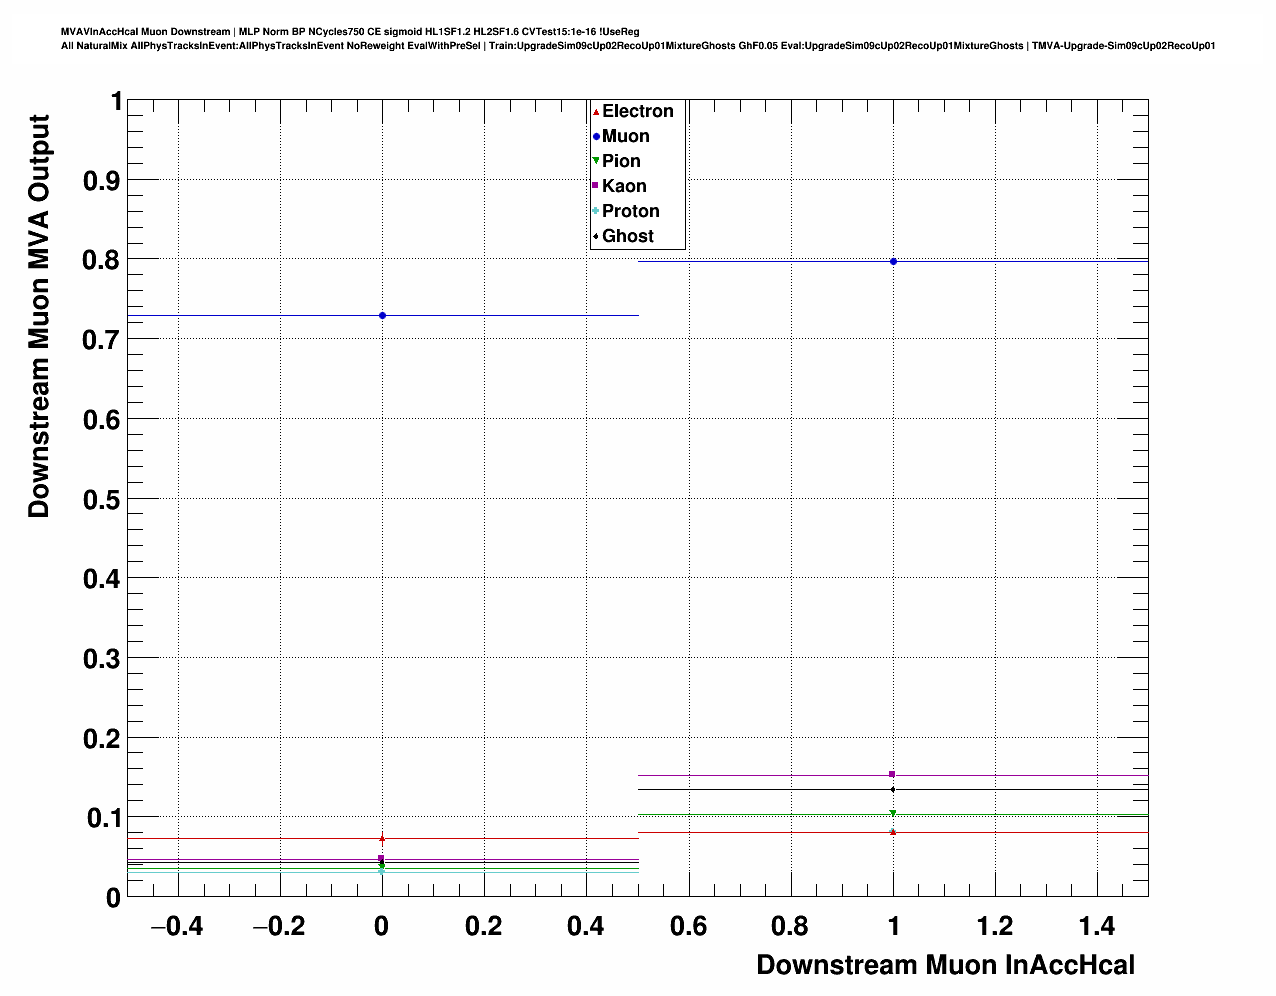1276x996 pixels.
Task: Click the purple Kaon square marker in legend
Action: pos(596,186)
